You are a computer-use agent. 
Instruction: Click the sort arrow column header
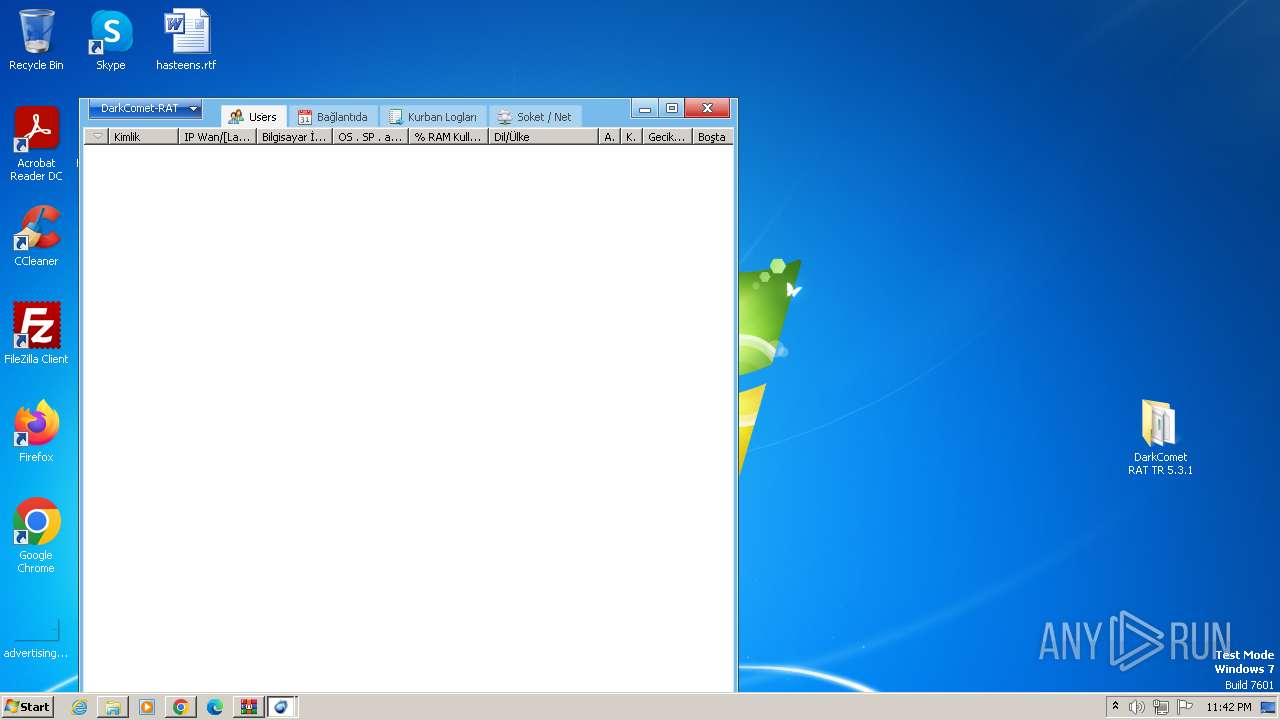pos(97,137)
